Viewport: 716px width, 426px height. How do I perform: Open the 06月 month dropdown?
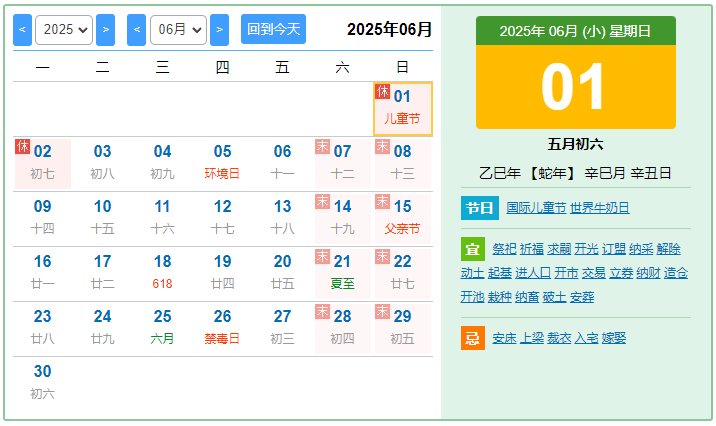click(x=178, y=29)
